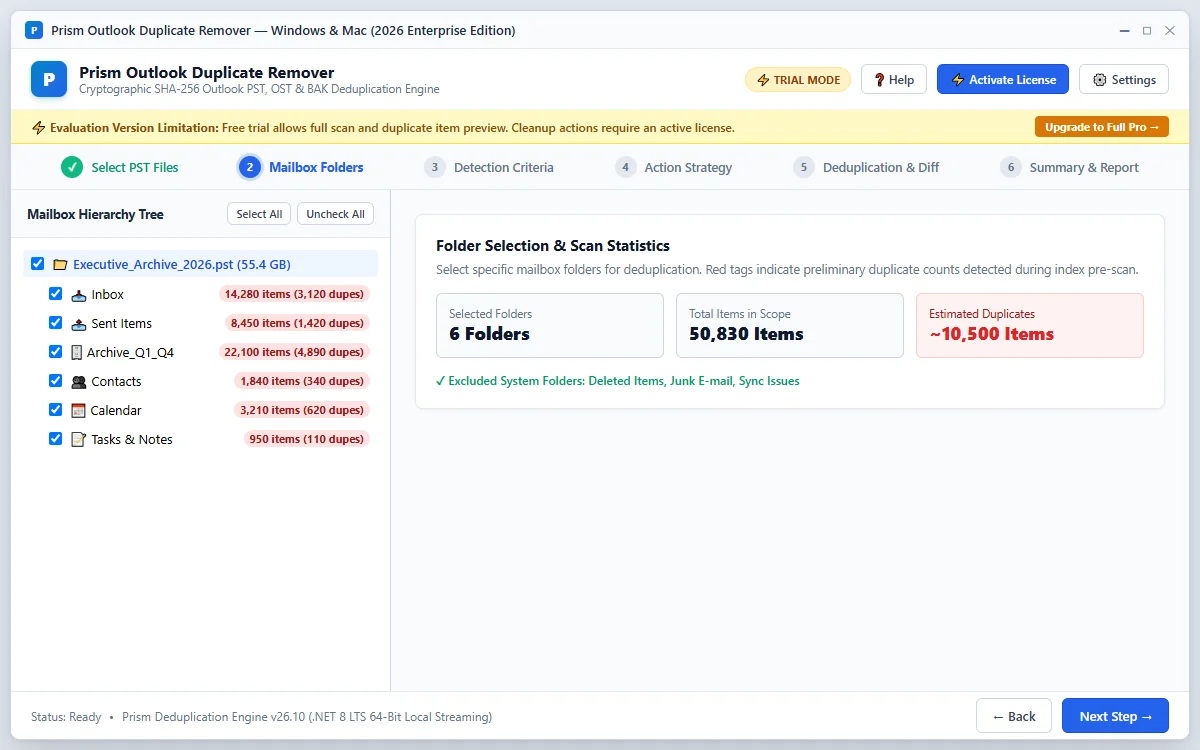The width and height of the screenshot is (1200, 750).
Task: Click the step 2 number circle
Action: coord(250,167)
